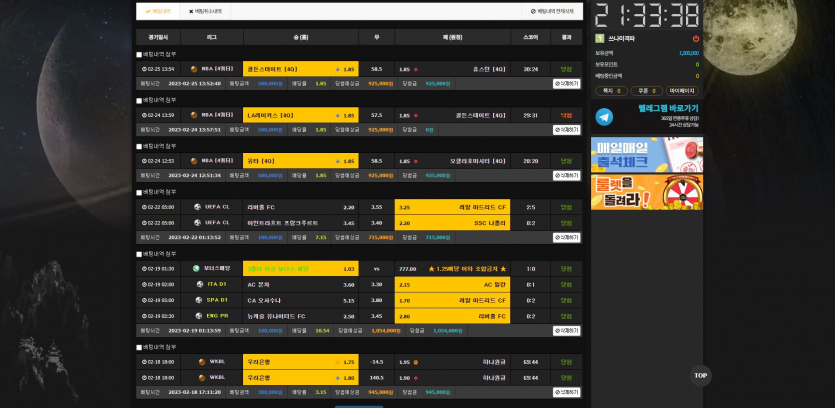
Task: Click the 쪽지 messages button
Action: [609, 90]
